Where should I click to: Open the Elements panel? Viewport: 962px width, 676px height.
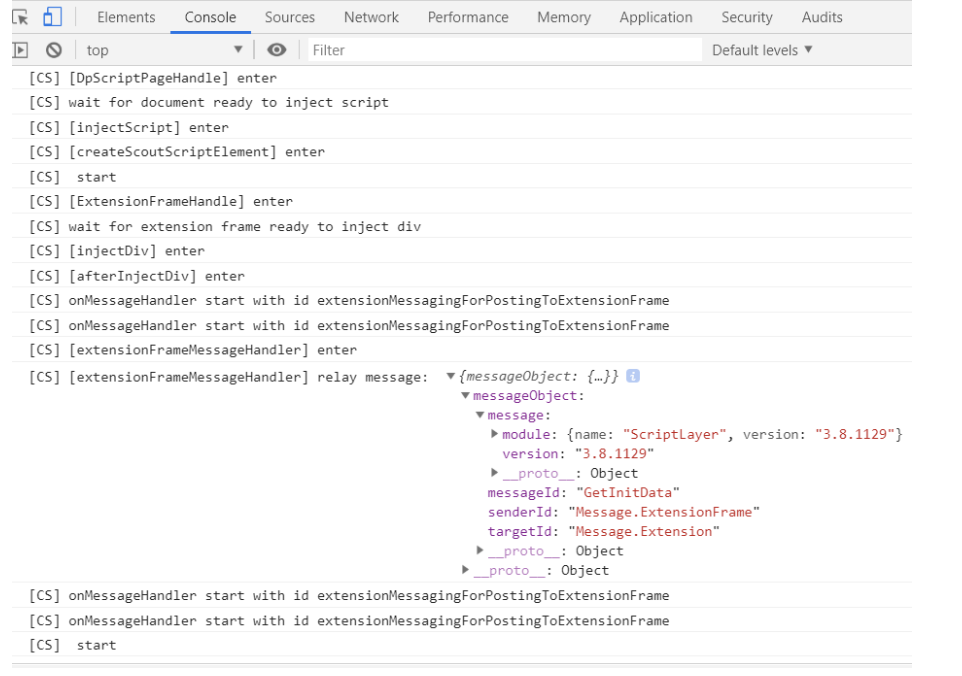126,16
